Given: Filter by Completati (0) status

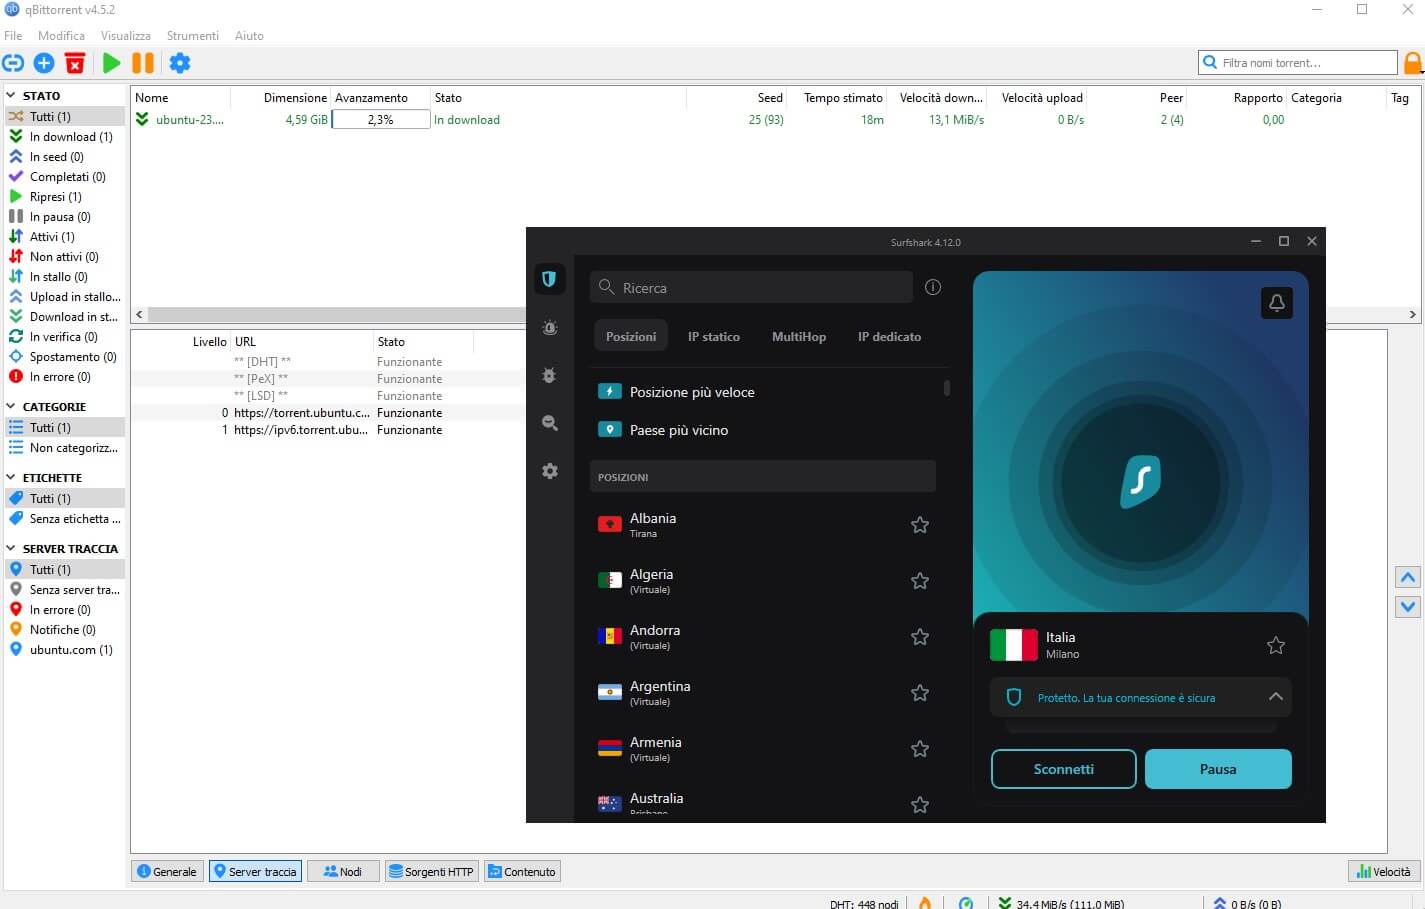Looking at the screenshot, I should pos(64,177).
